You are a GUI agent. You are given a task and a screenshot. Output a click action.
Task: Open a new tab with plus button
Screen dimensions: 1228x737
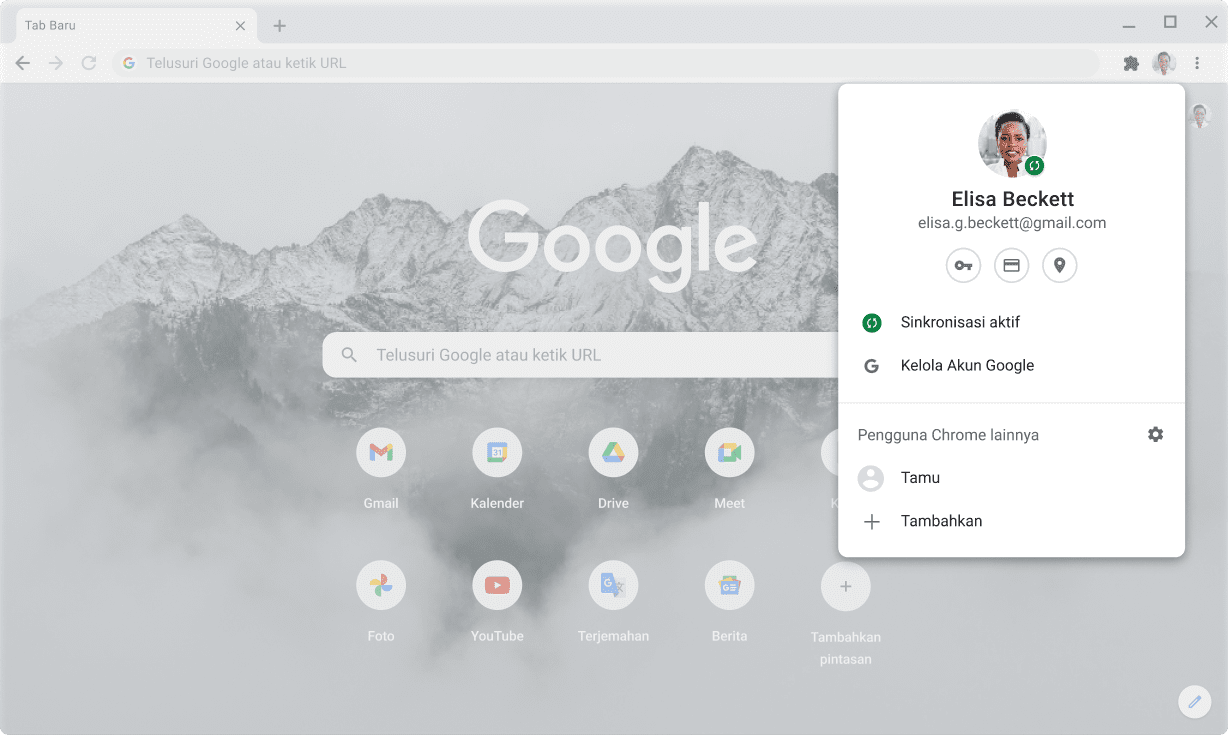tap(280, 26)
